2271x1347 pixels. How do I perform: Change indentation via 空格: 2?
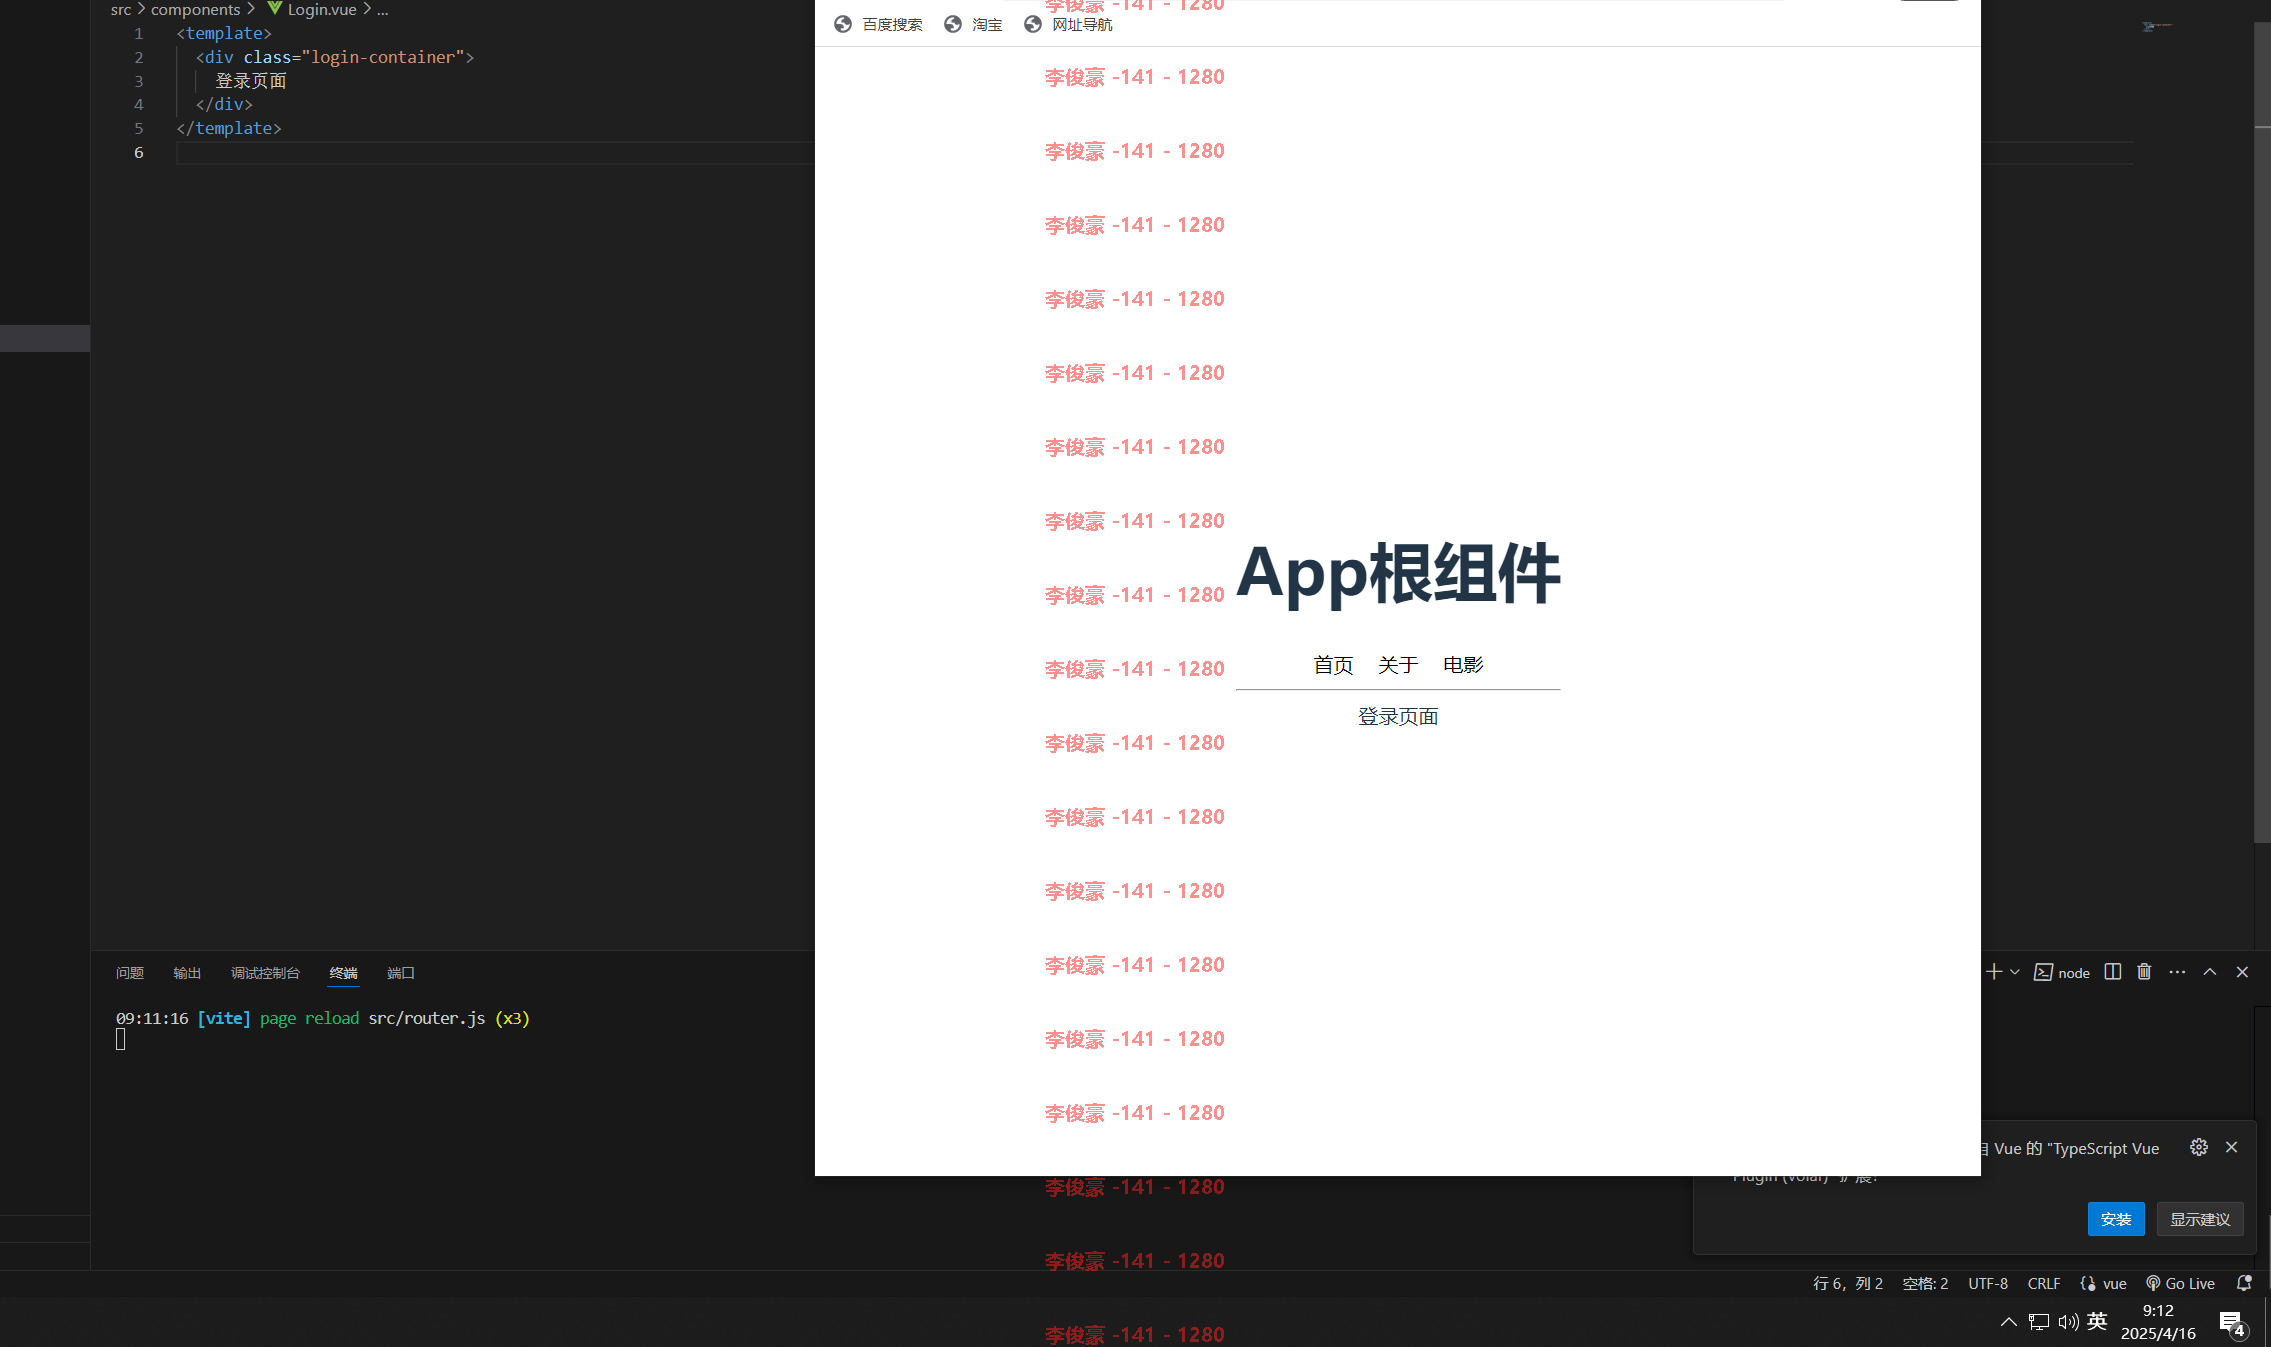(1925, 1283)
